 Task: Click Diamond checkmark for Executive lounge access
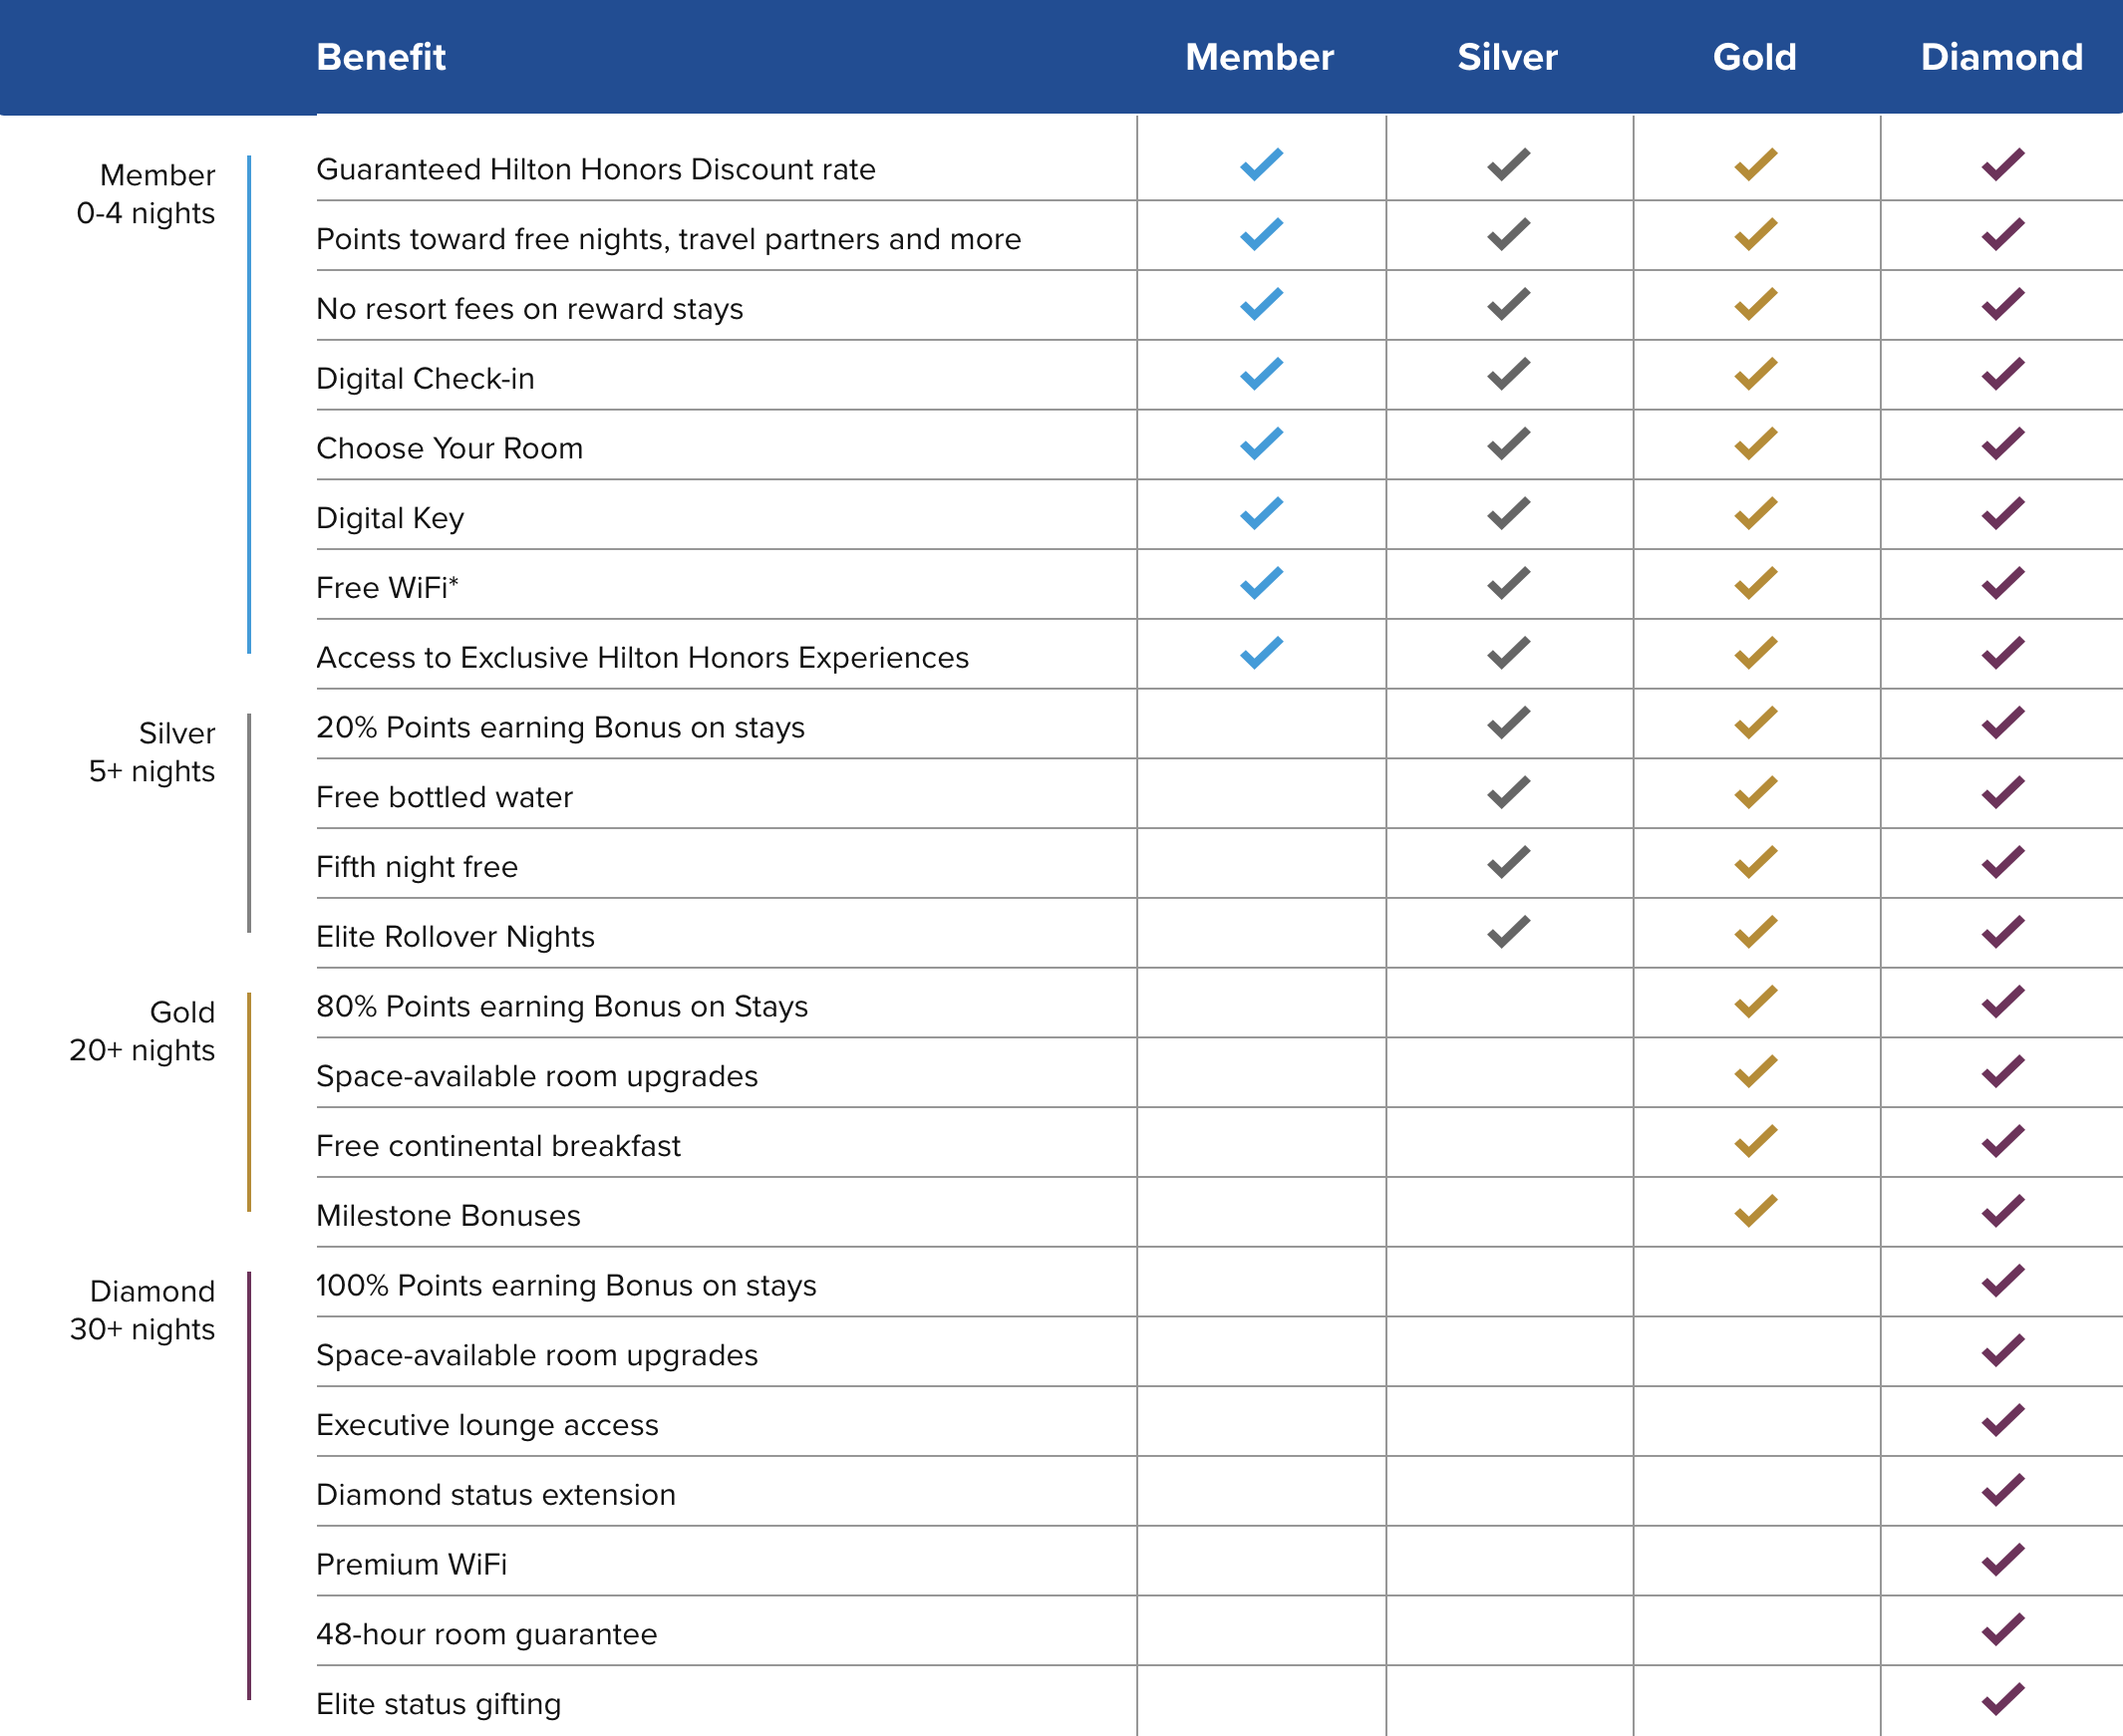2003,1420
